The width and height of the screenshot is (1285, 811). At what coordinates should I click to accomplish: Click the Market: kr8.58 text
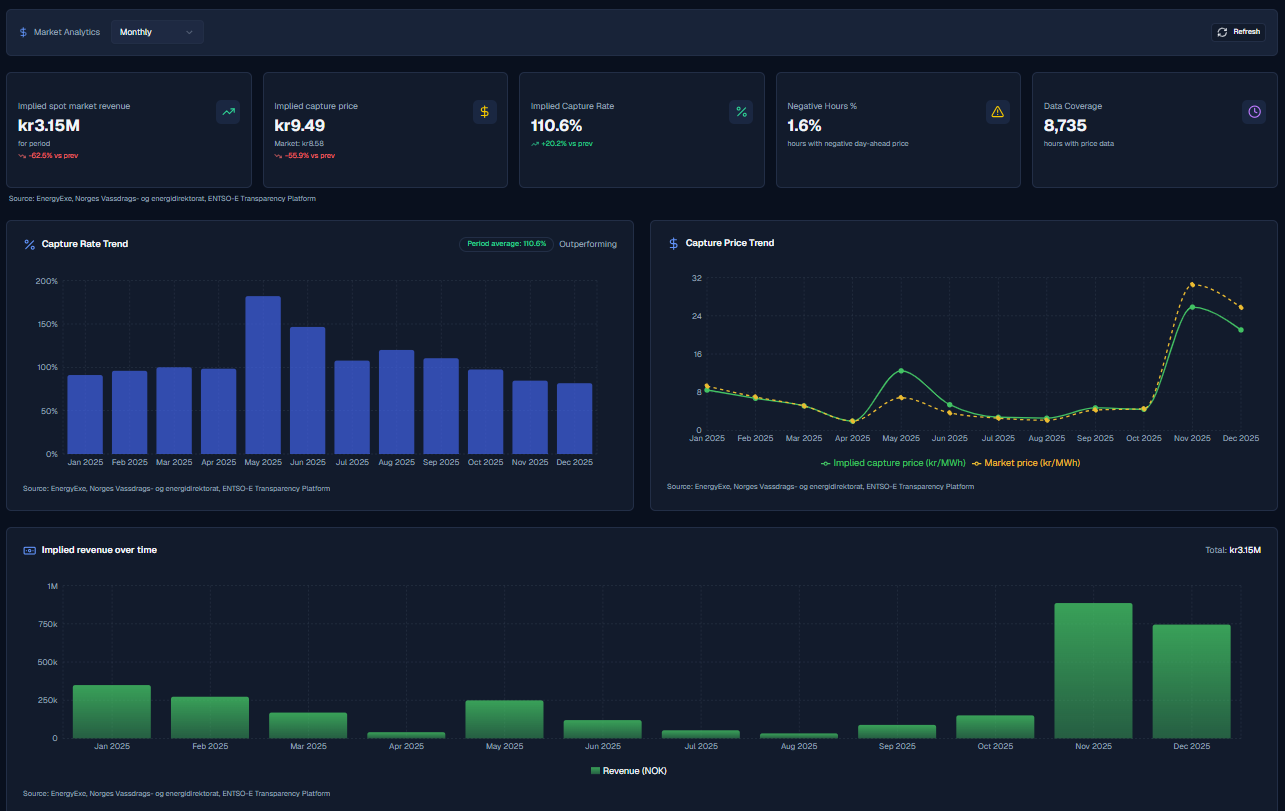pos(300,144)
